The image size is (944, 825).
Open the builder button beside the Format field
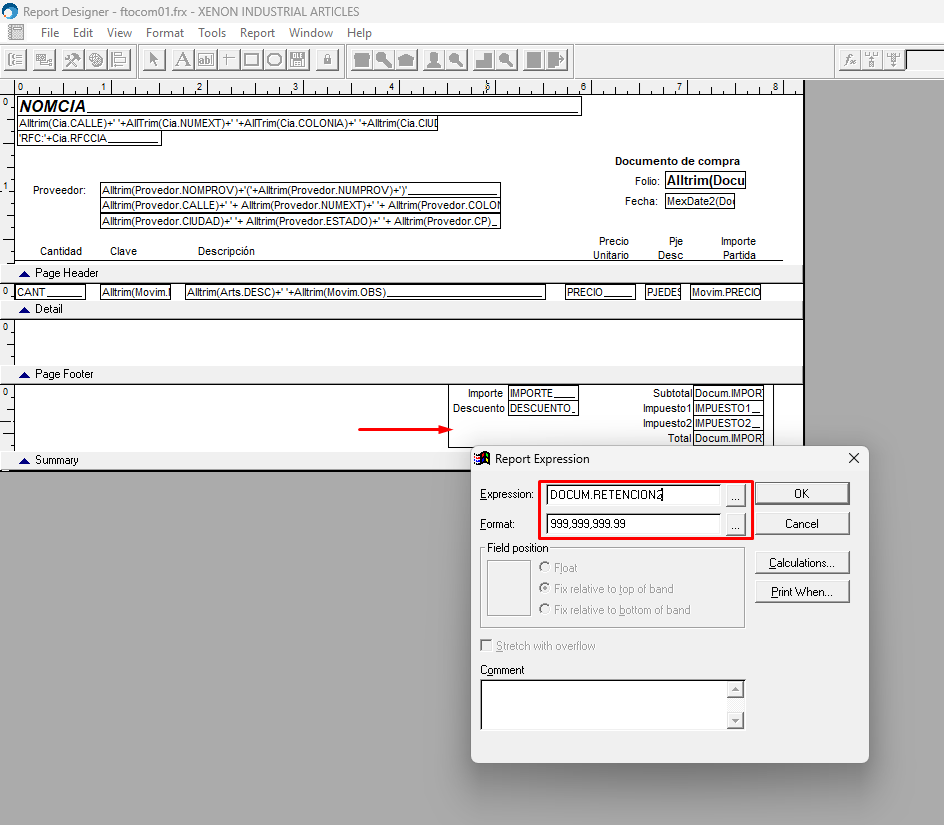click(735, 525)
